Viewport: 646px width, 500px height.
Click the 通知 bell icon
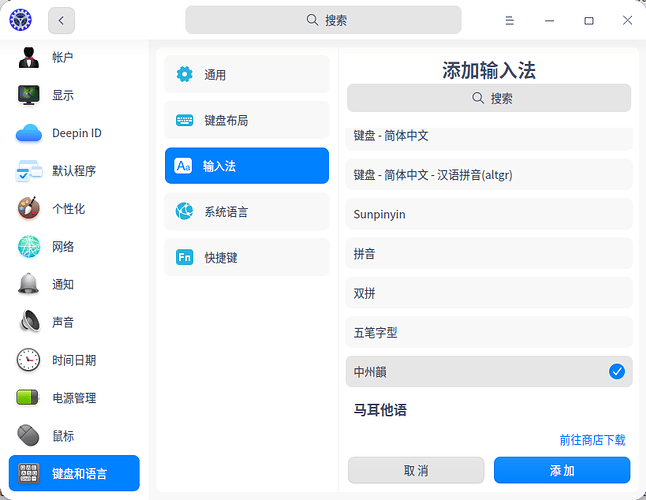coord(28,284)
